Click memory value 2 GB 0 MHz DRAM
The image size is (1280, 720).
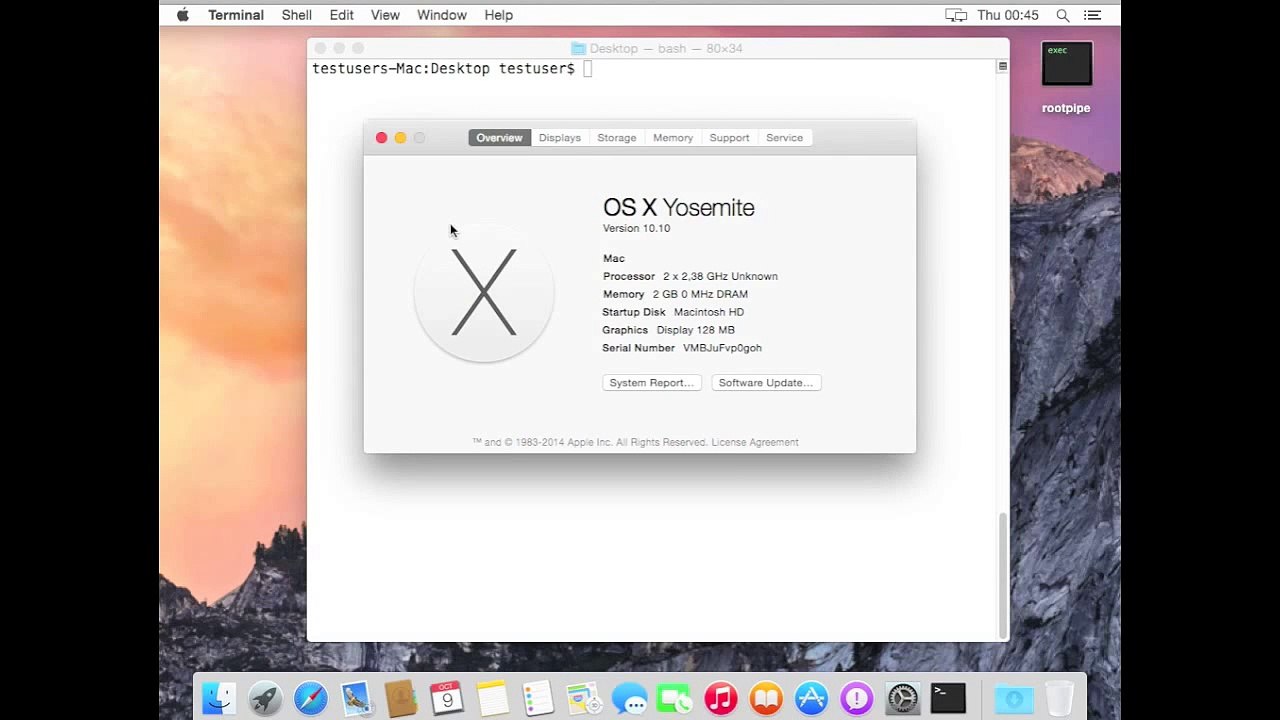(700, 294)
